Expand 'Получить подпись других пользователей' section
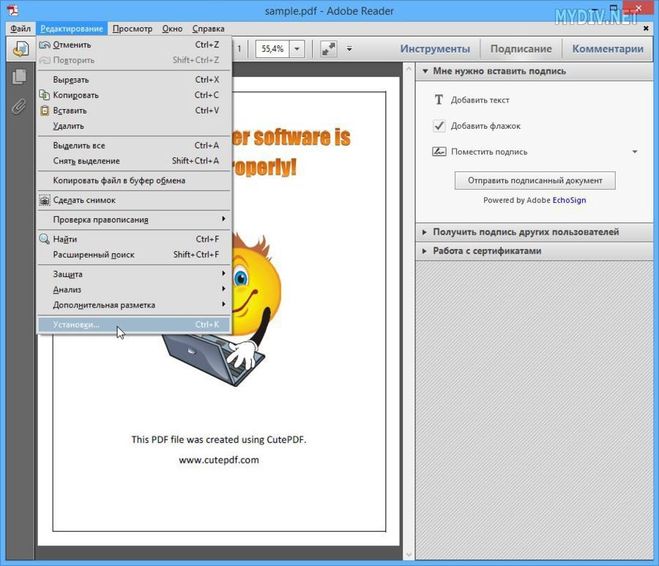 (424, 232)
